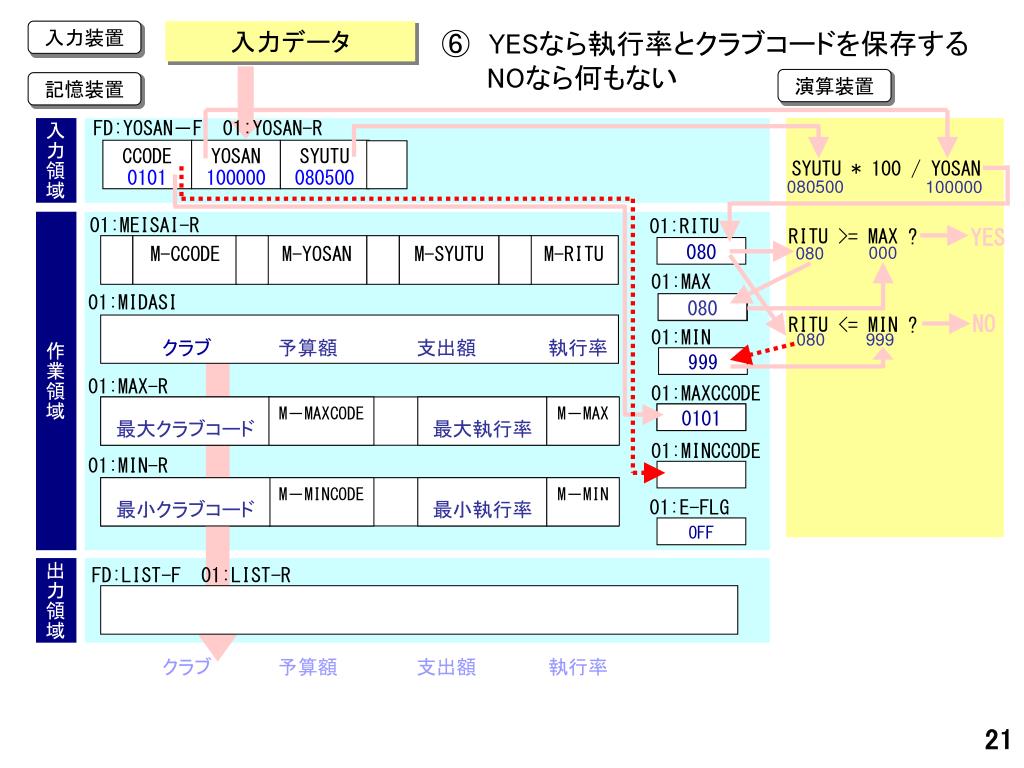1024x768 pixels.
Task: Select the M-MIN field
Action: (583, 502)
